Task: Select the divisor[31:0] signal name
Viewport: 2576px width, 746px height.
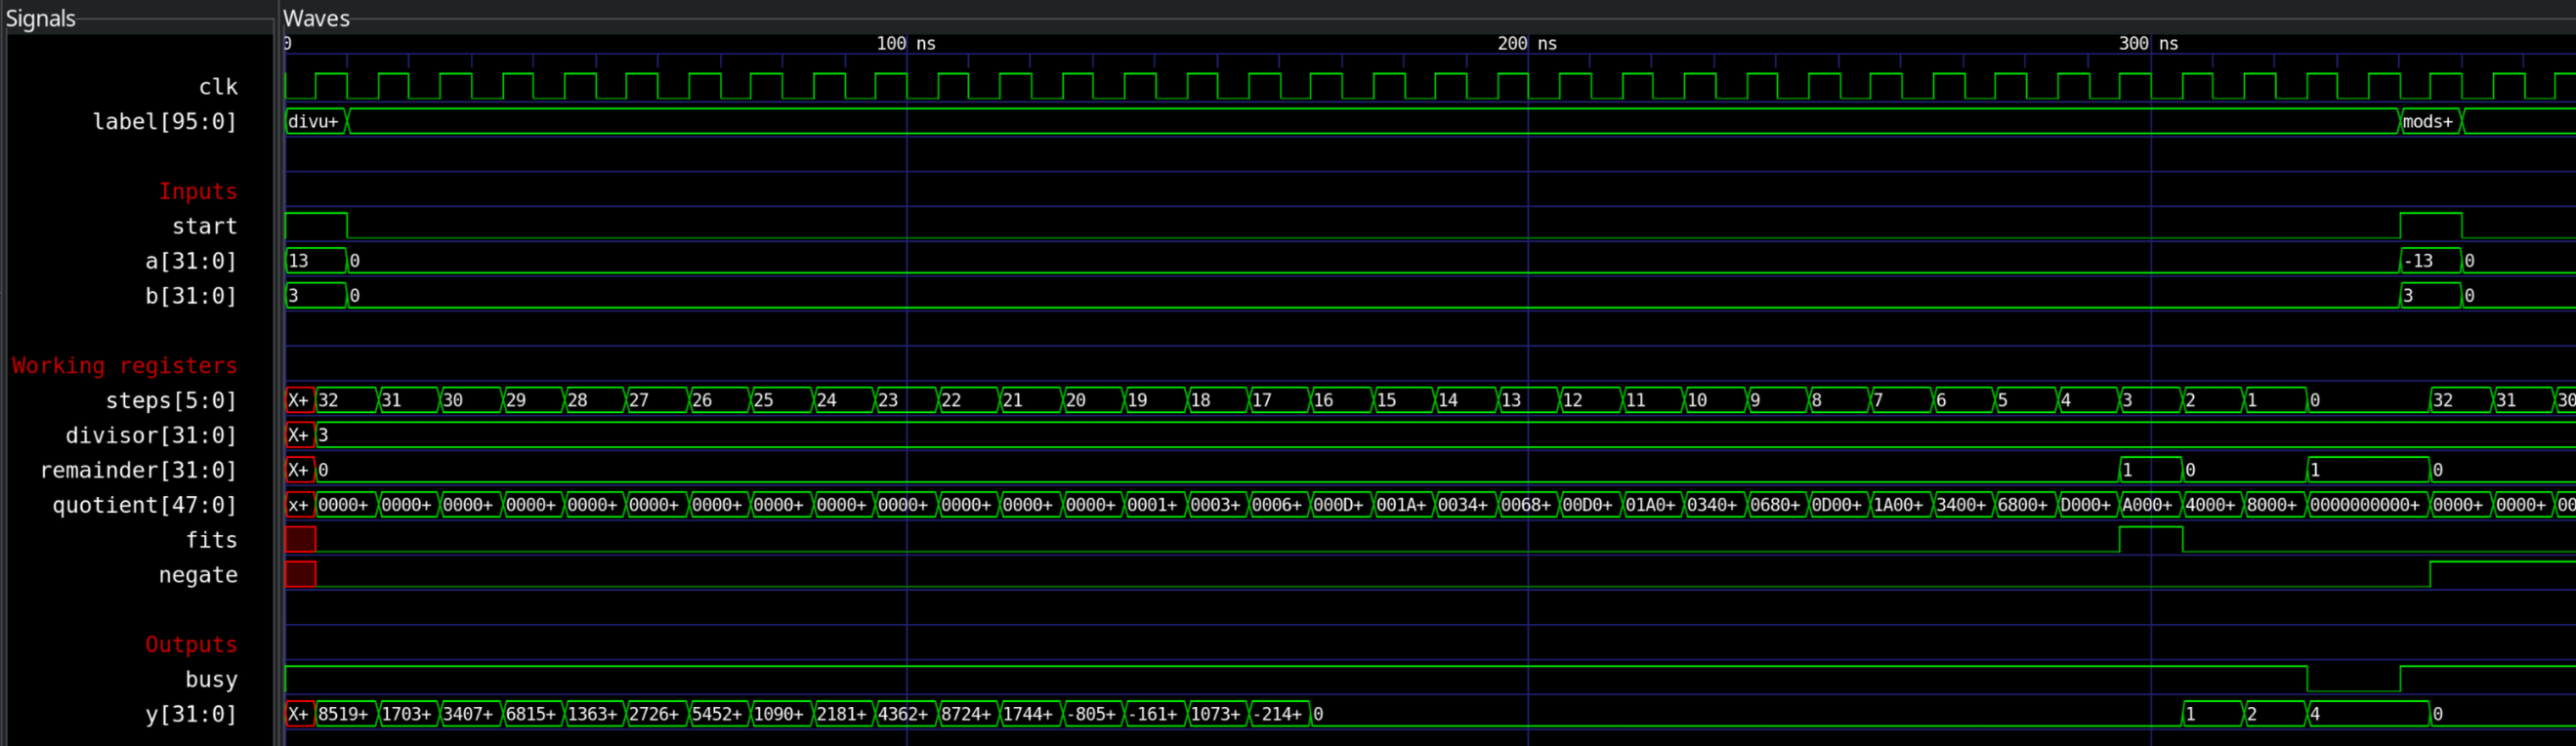Action: point(151,436)
